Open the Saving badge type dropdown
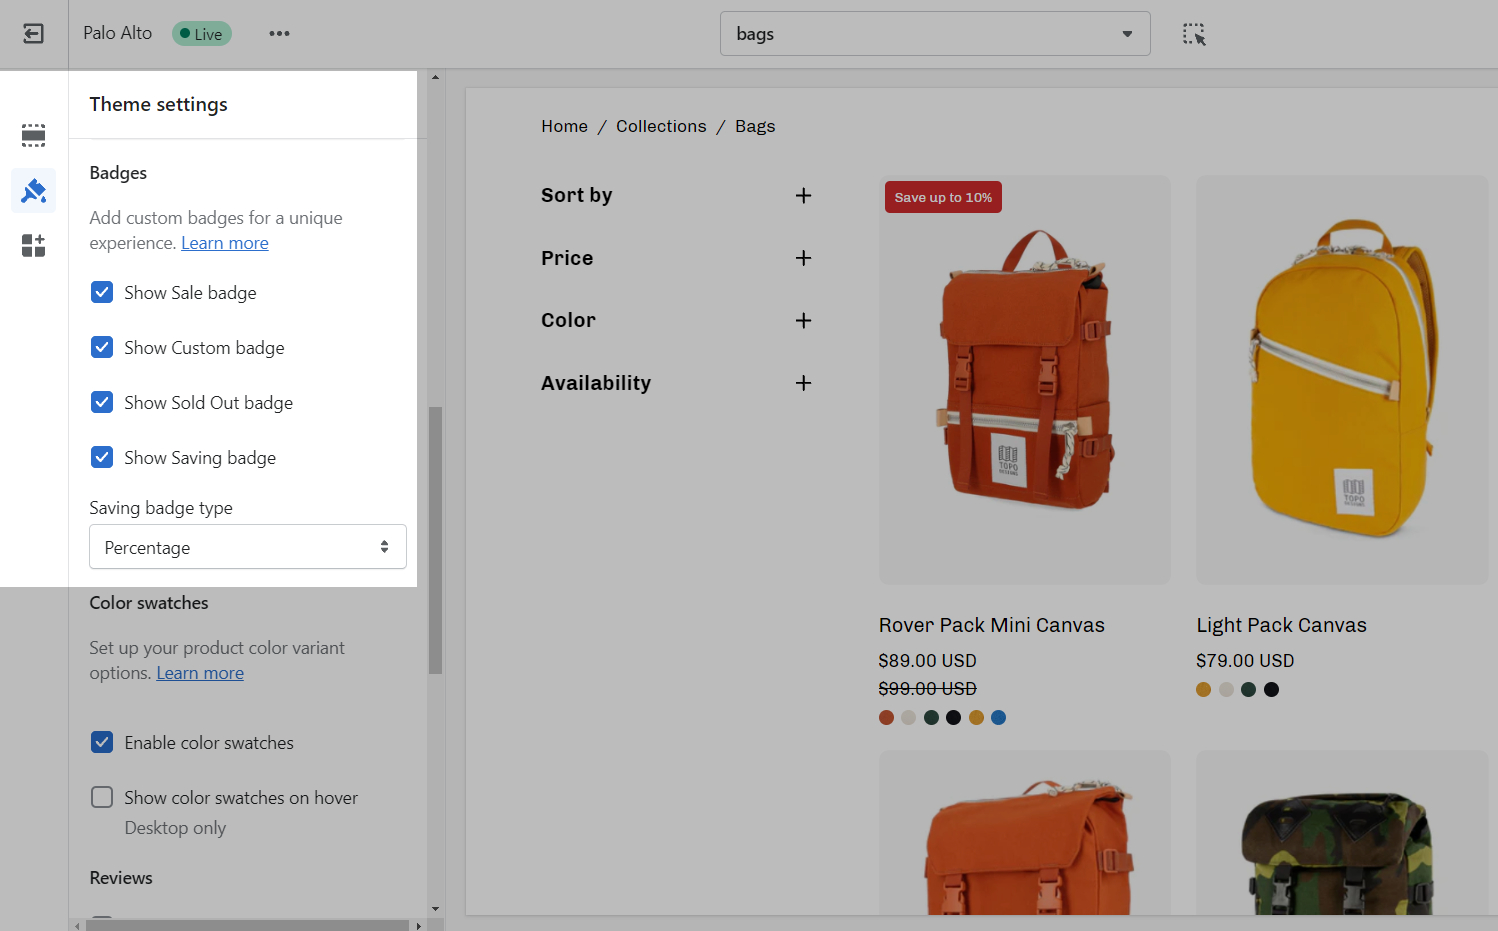The image size is (1498, 931). tap(248, 547)
